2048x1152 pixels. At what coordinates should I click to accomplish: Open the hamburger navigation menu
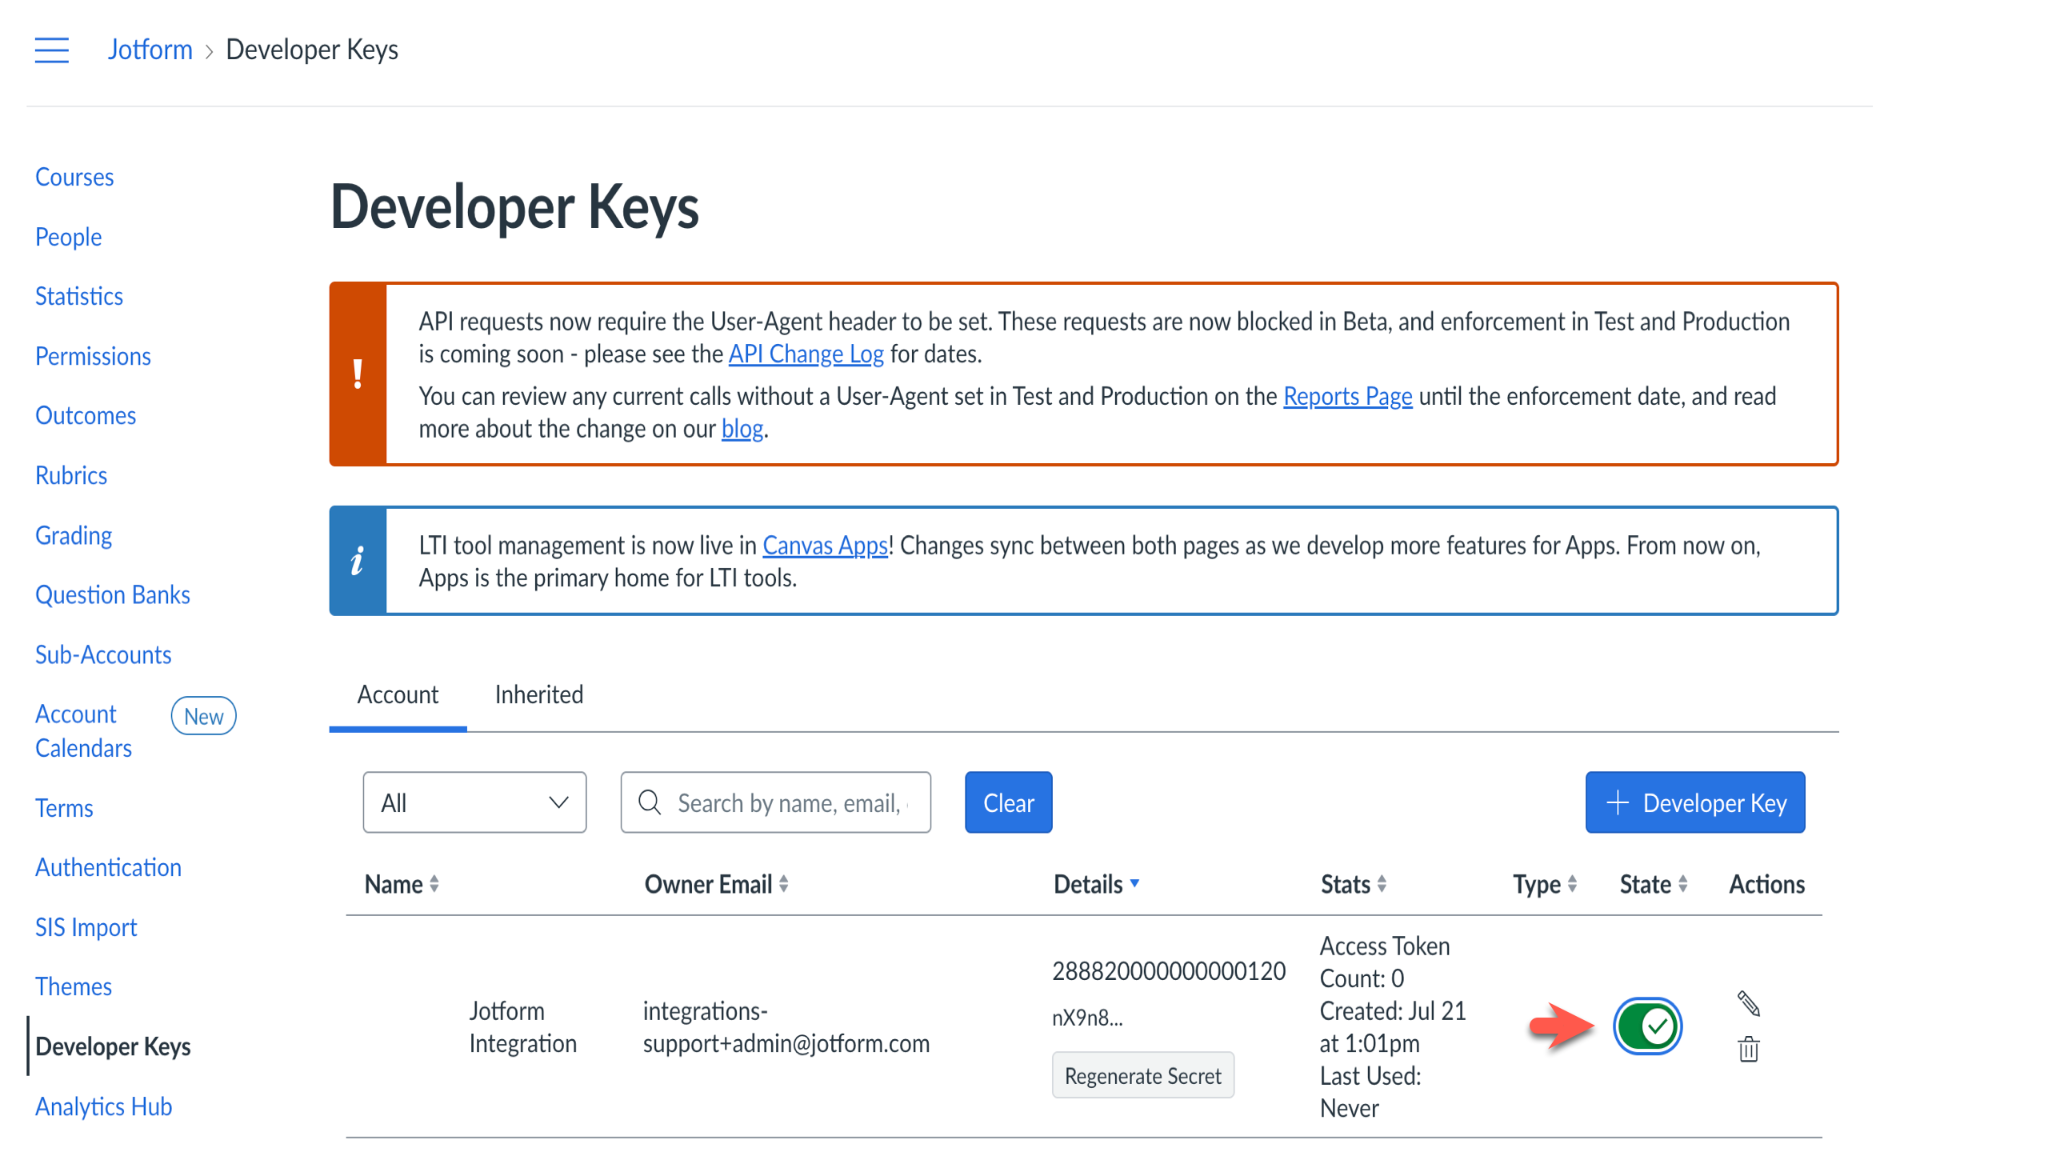[52, 50]
